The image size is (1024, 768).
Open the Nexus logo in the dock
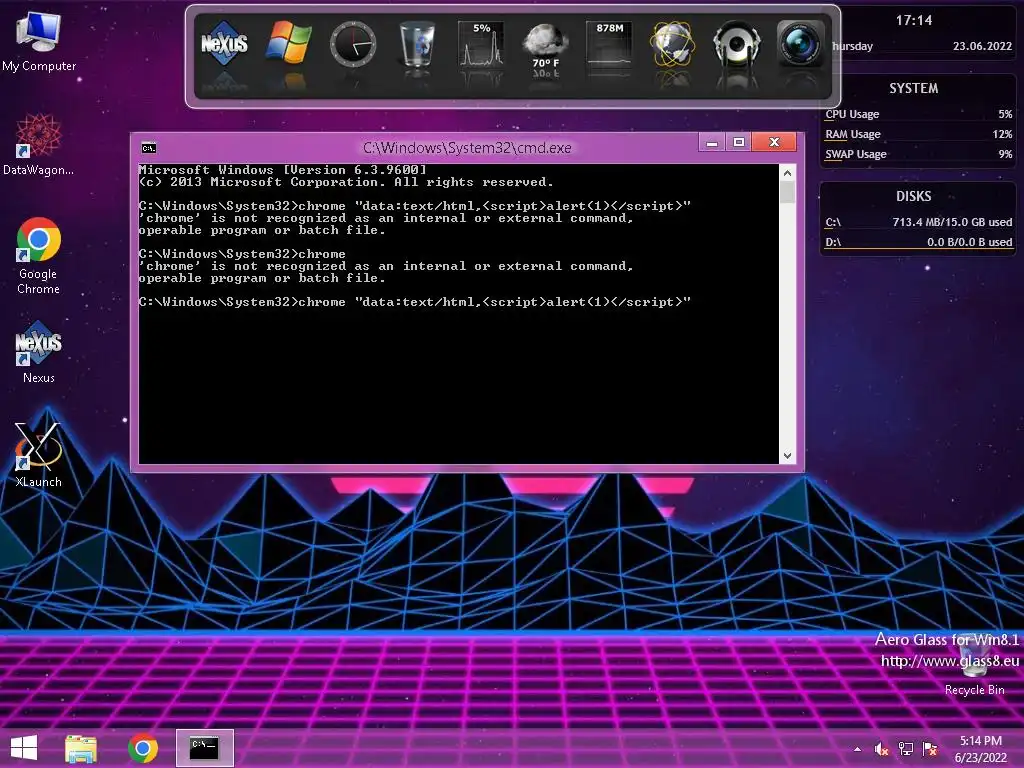pos(224,43)
